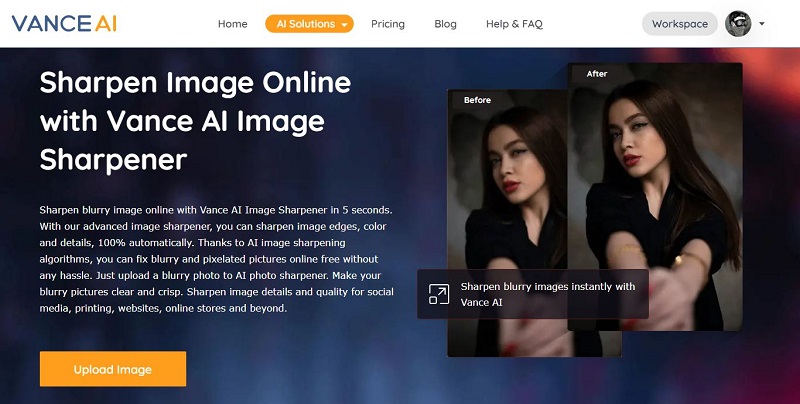Click the VanceAI logo
This screenshot has height=404, width=800.
(x=64, y=24)
